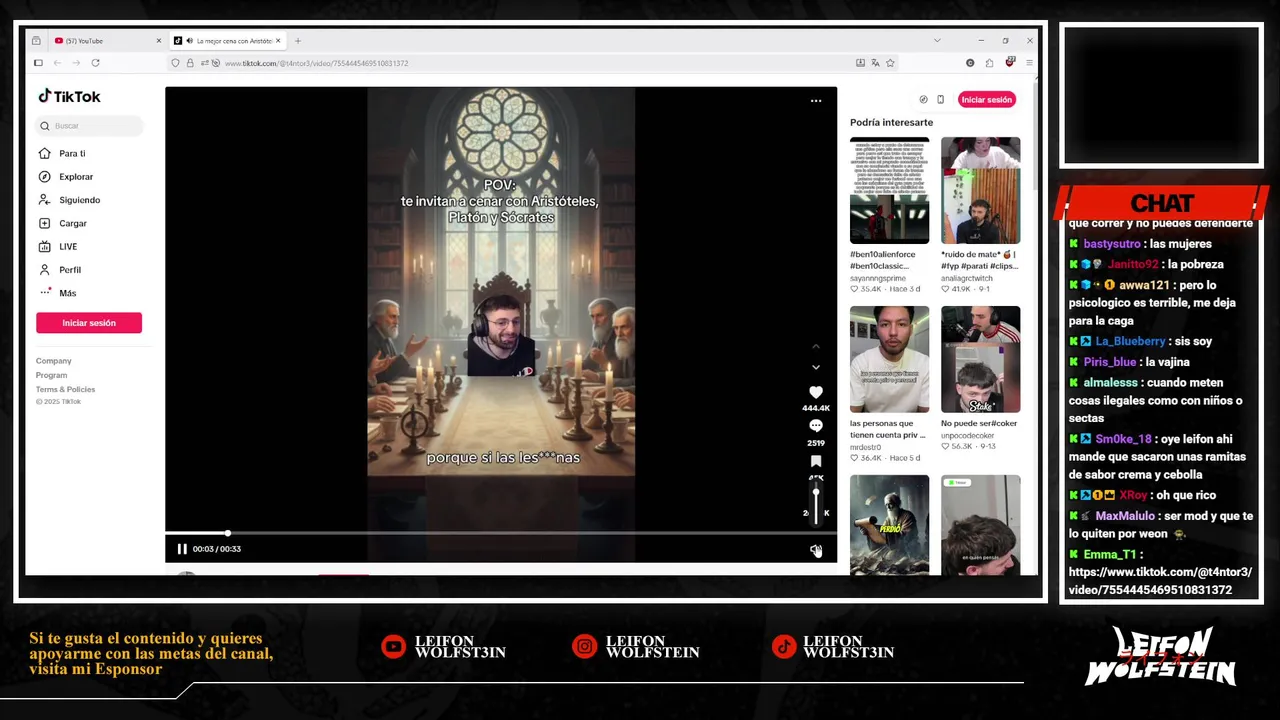Click the translate page icon
This screenshot has width=1280, height=720.
[x=875, y=63]
